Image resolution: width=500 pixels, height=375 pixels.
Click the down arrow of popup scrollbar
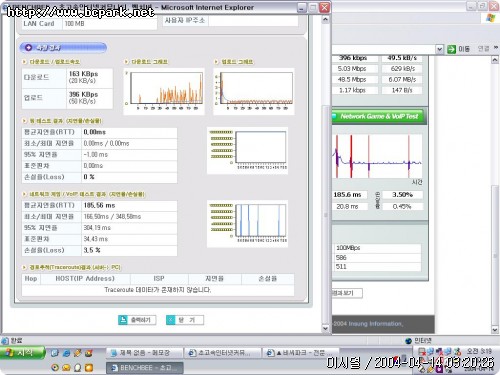pos(325,328)
